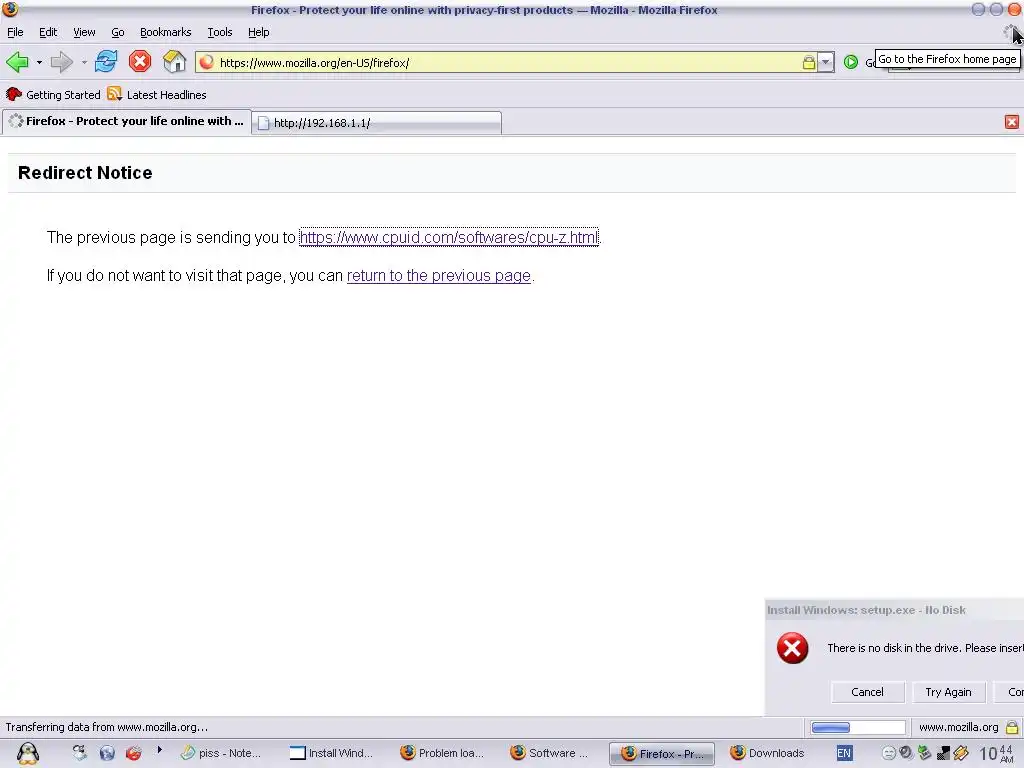
Task: Switch to the Downloads taskbar item
Action: (768, 753)
